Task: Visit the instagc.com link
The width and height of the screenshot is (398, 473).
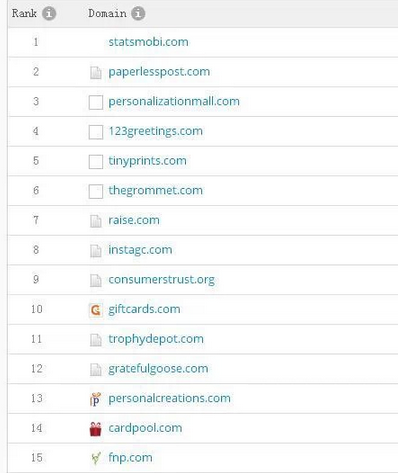Action: (140, 250)
